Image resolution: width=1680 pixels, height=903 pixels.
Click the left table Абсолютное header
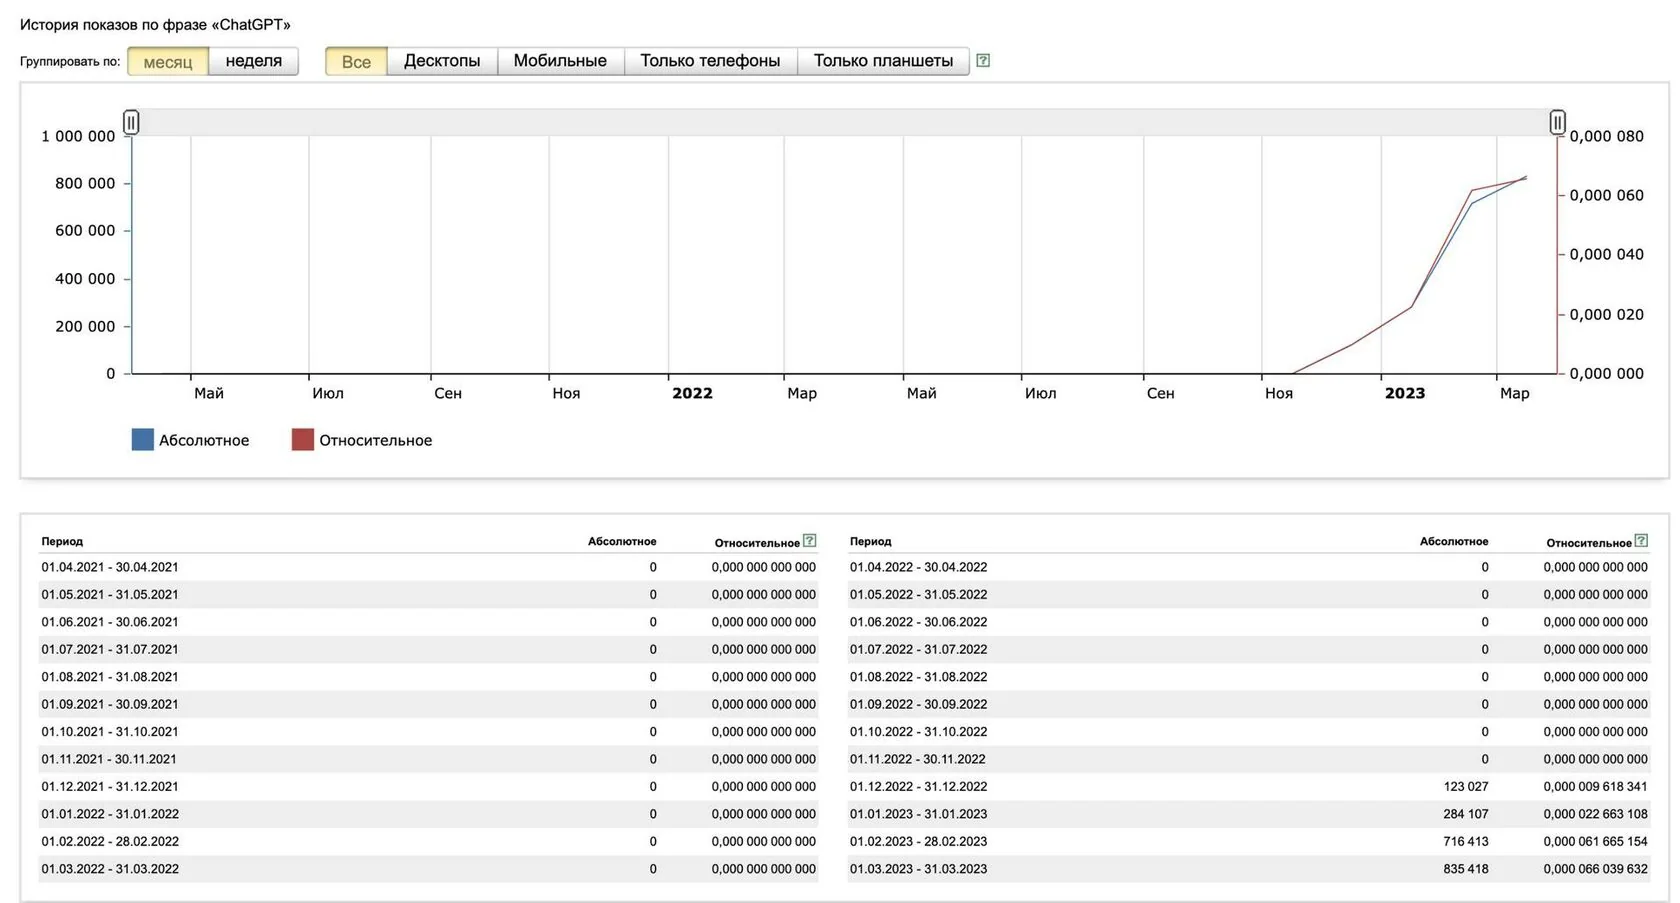(622, 541)
